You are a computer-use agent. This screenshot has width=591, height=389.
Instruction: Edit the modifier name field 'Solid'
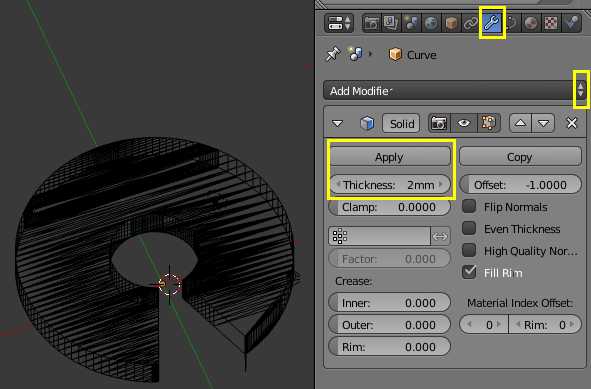click(401, 123)
